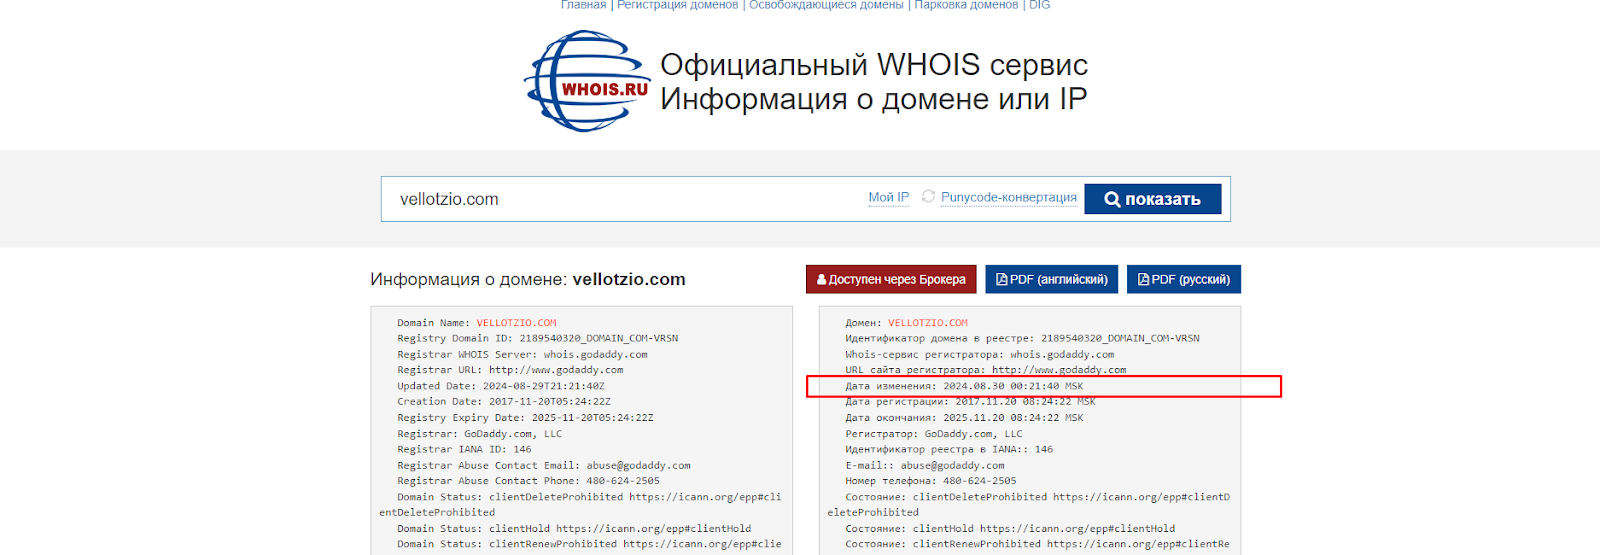Select the Registry Domain ID line

[537, 338]
